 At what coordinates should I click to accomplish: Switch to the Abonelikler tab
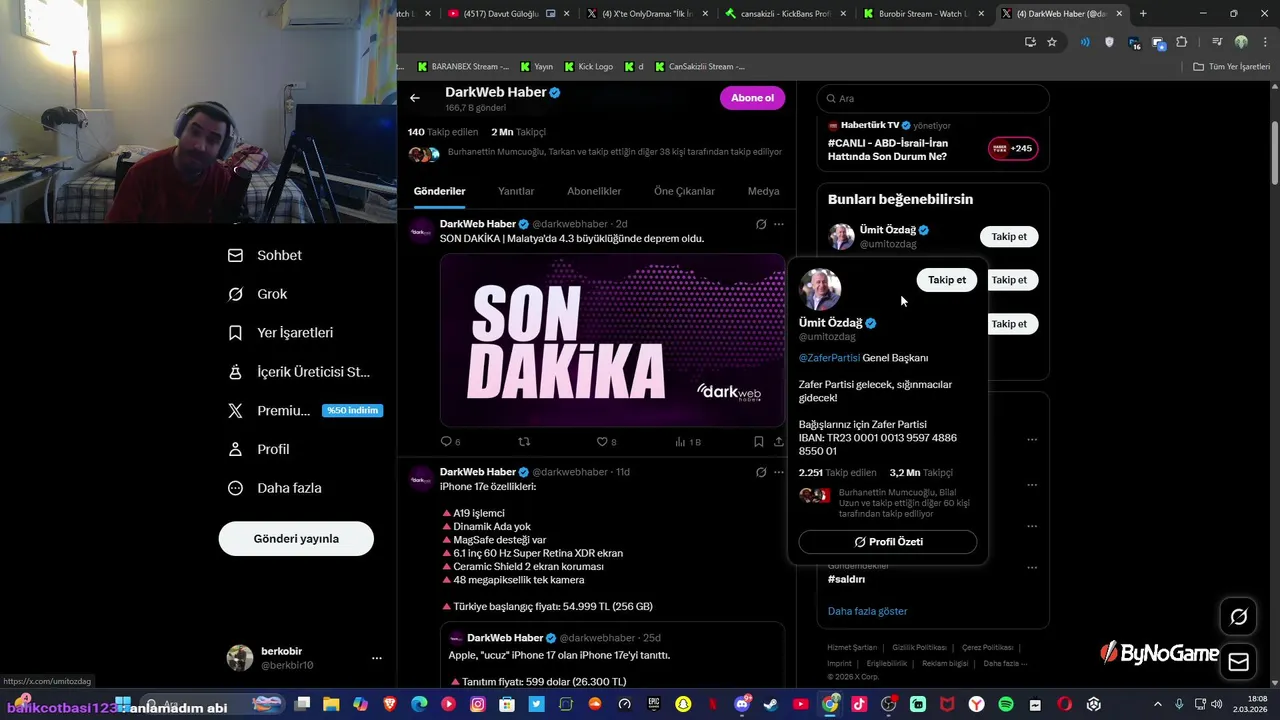594,191
